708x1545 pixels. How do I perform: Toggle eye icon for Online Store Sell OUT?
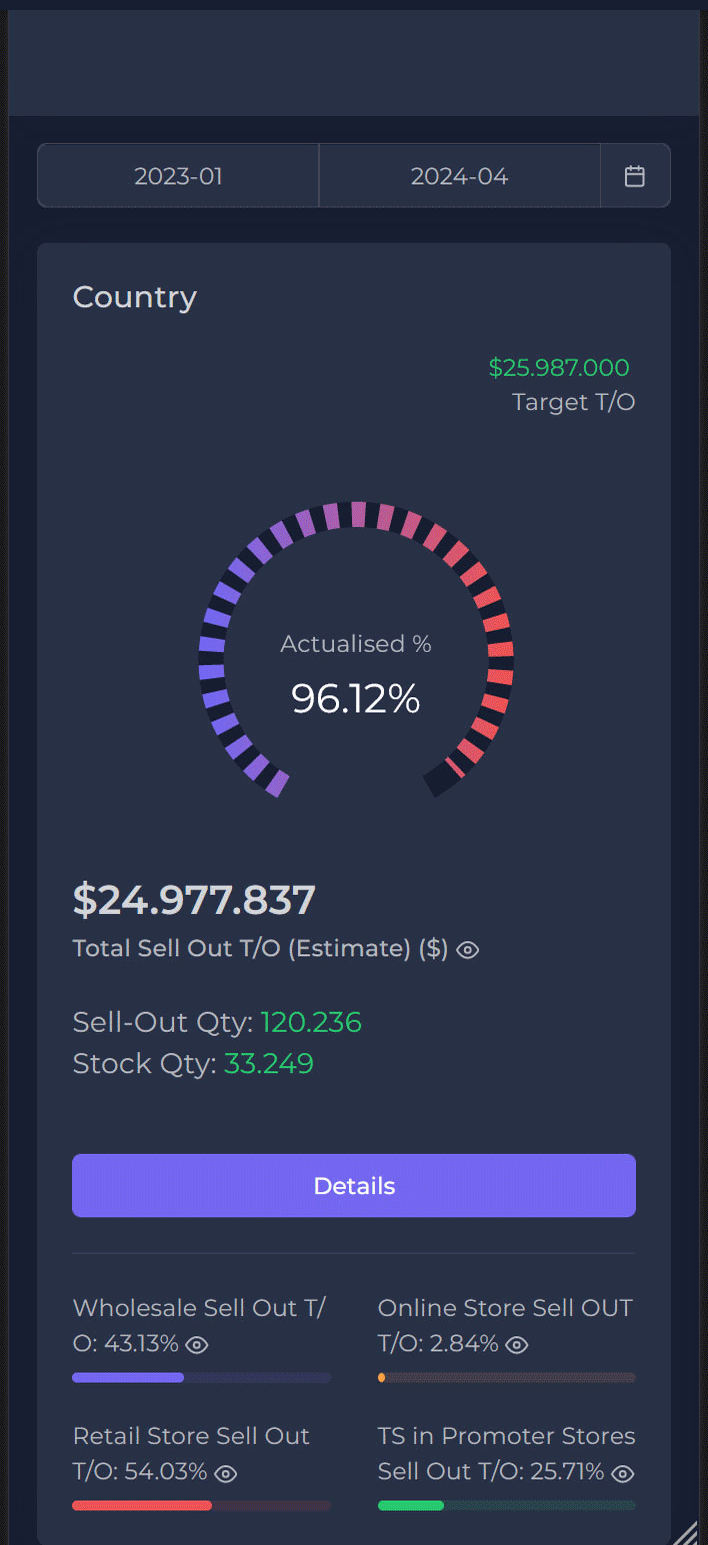(516, 1345)
